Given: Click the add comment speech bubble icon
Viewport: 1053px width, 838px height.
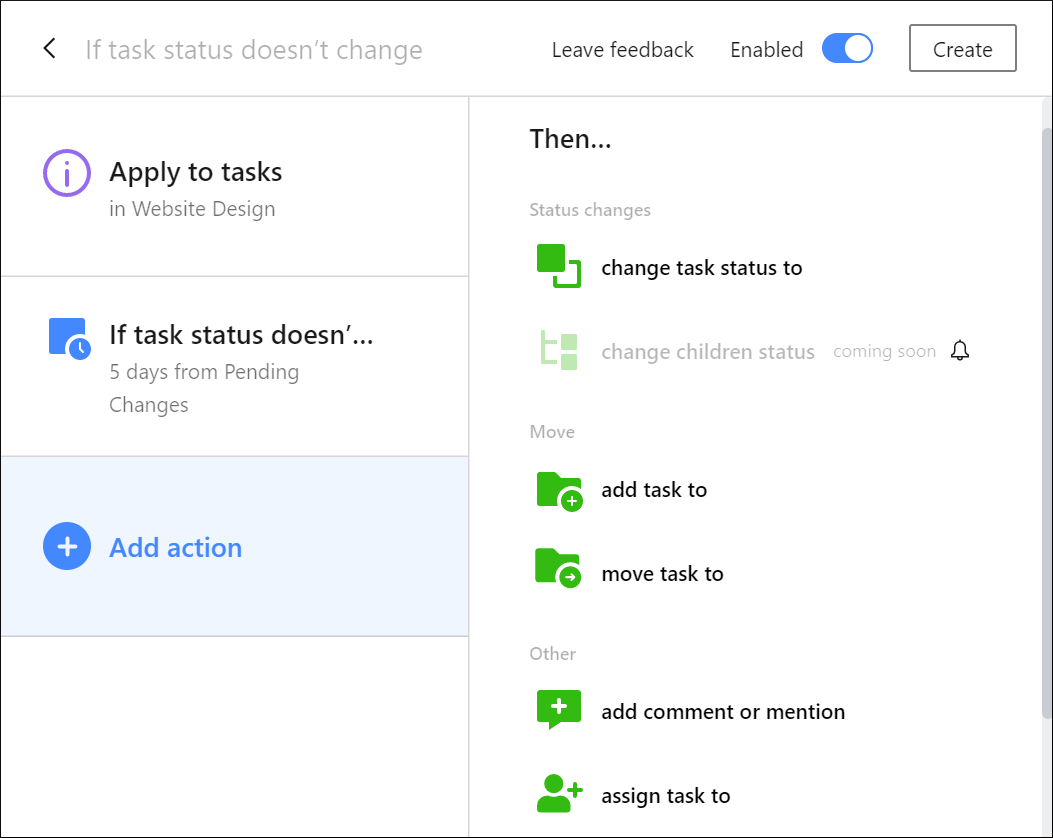Looking at the screenshot, I should coord(558,711).
